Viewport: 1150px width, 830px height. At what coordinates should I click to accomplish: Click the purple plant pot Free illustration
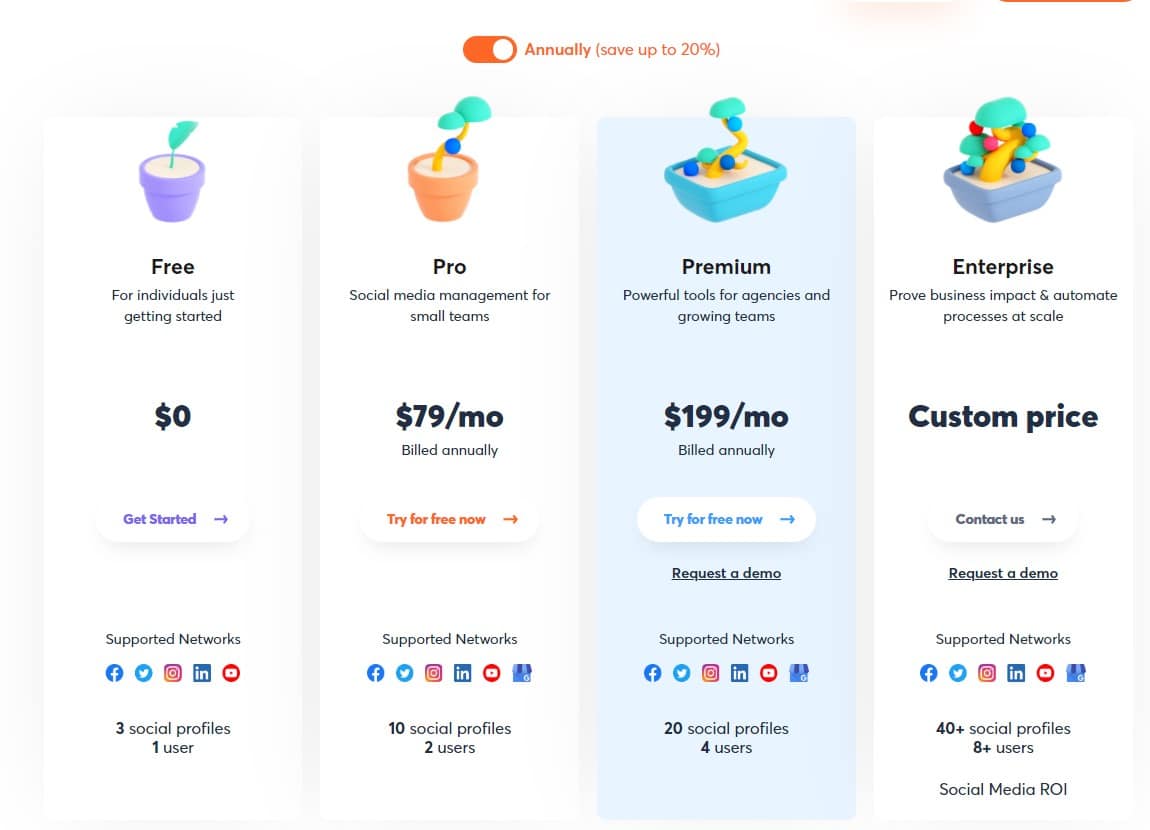pos(172,172)
